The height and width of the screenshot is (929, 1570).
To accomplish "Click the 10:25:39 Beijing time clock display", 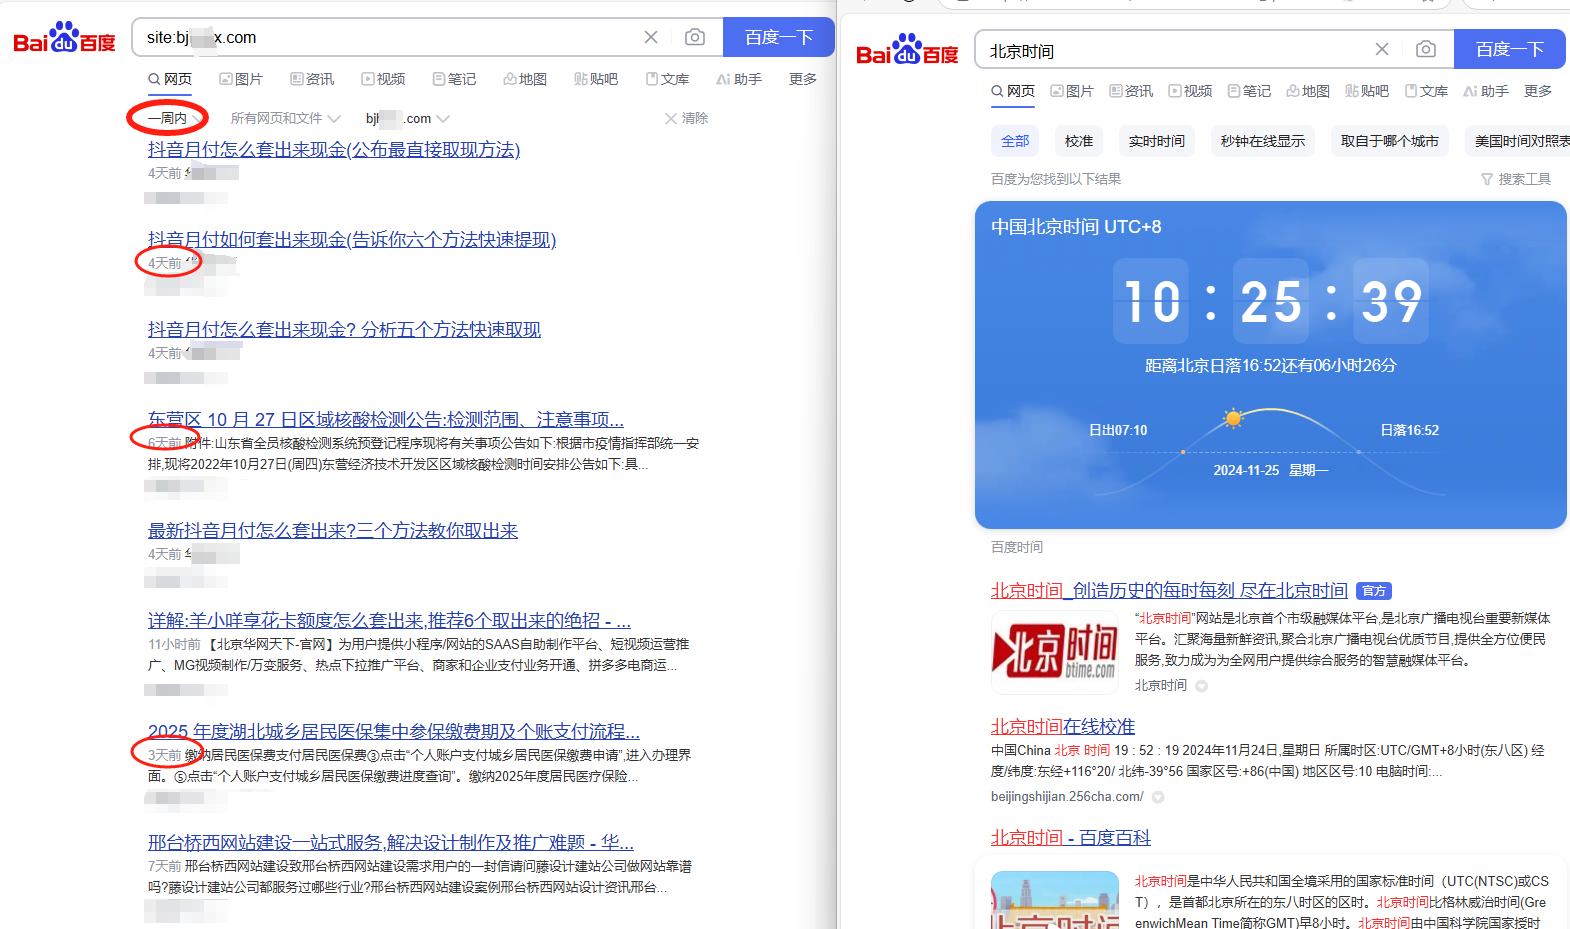I will (x=1271, y=301).
